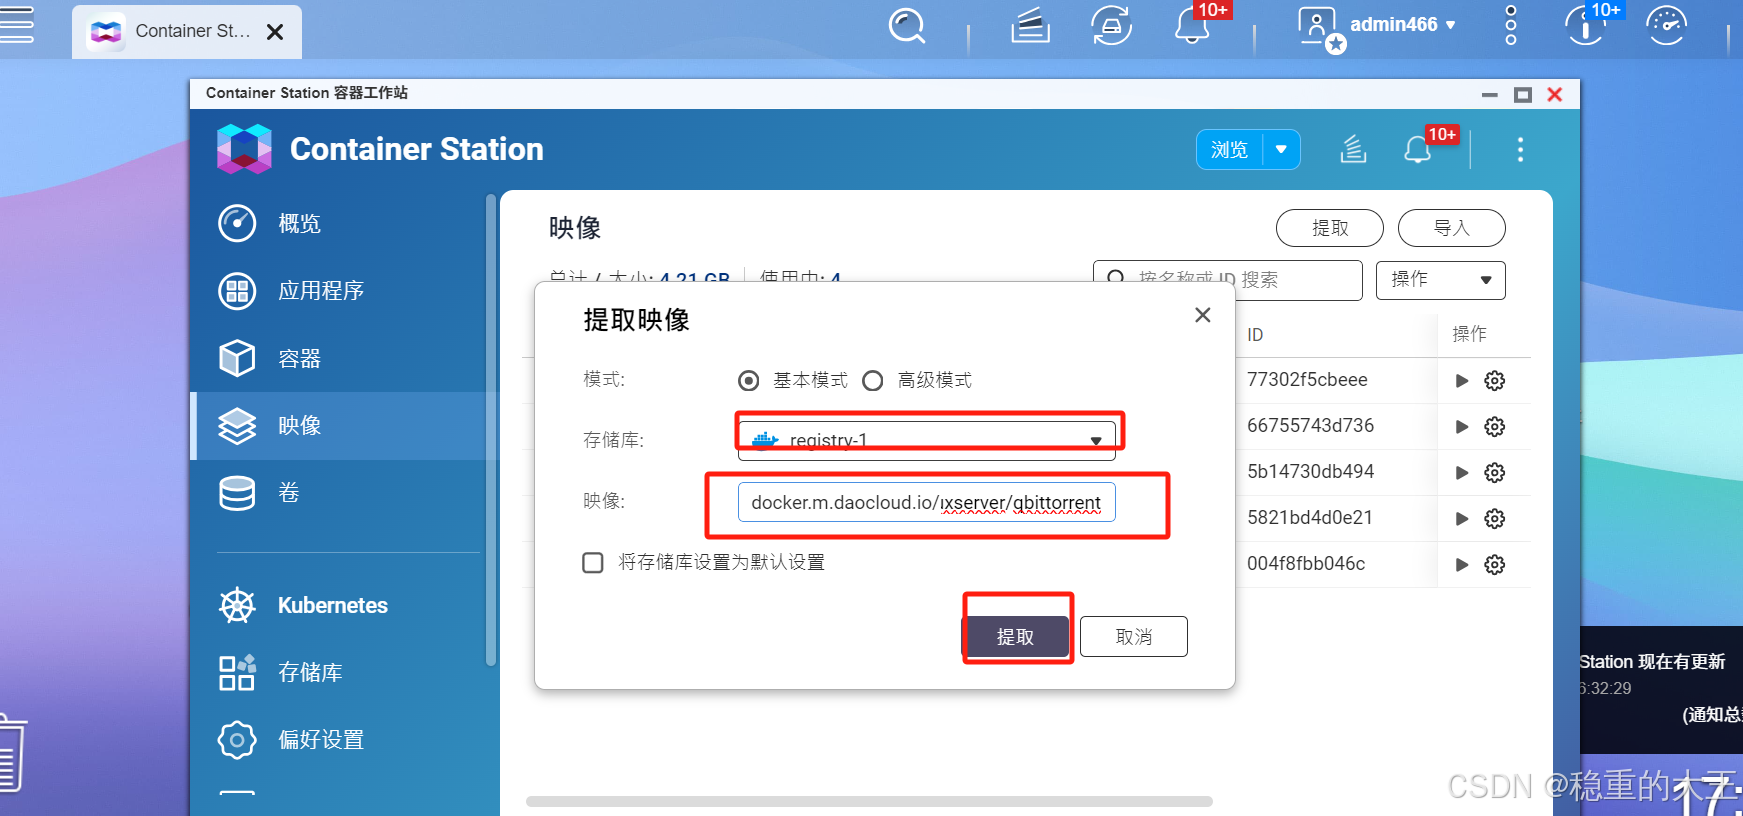Click the QTS desktop search magnifier icon

pyautogui.click(x=907, y=26)
